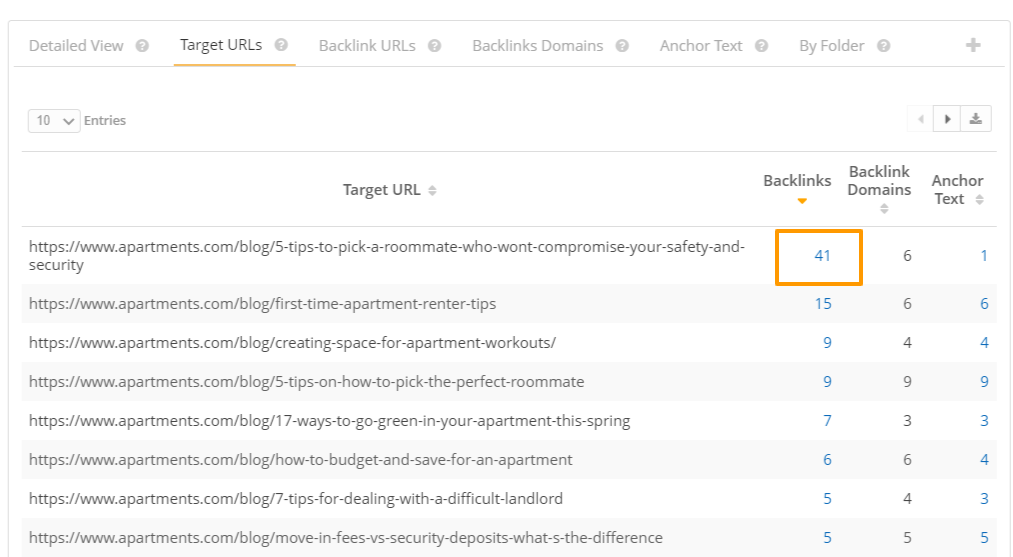Open 9 backlinks for apartment-workouts URL
The width and height of the screenshot is (1013, 557).
tap(827, 342)
